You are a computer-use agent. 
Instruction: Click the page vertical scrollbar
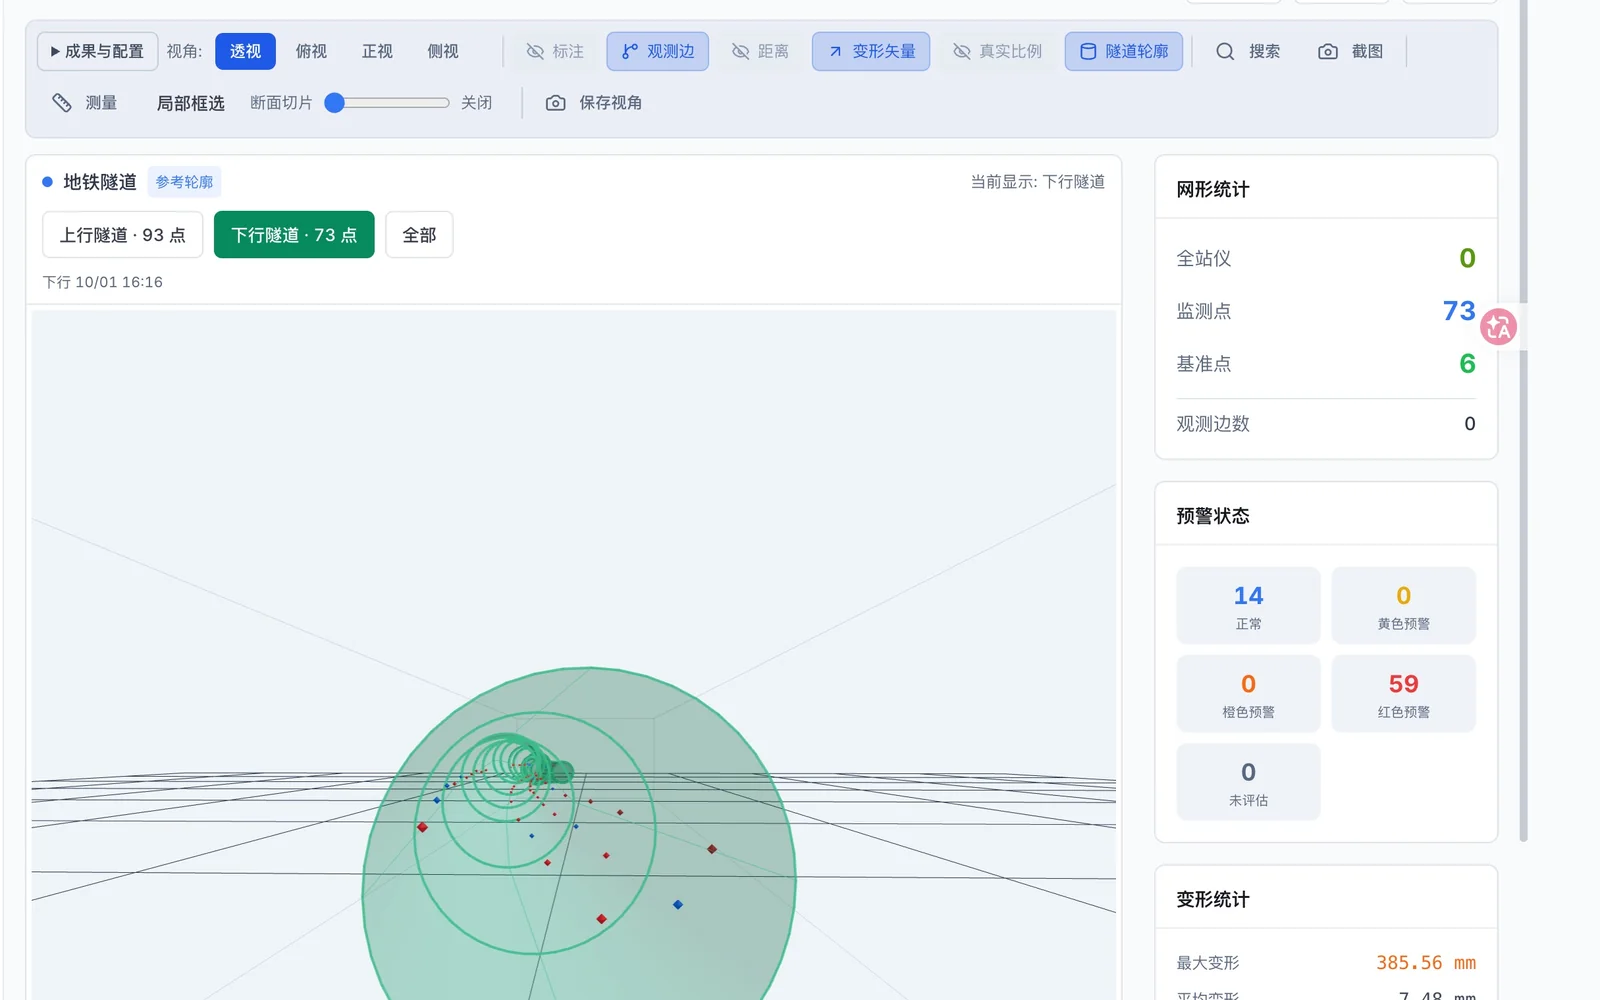1523,420
